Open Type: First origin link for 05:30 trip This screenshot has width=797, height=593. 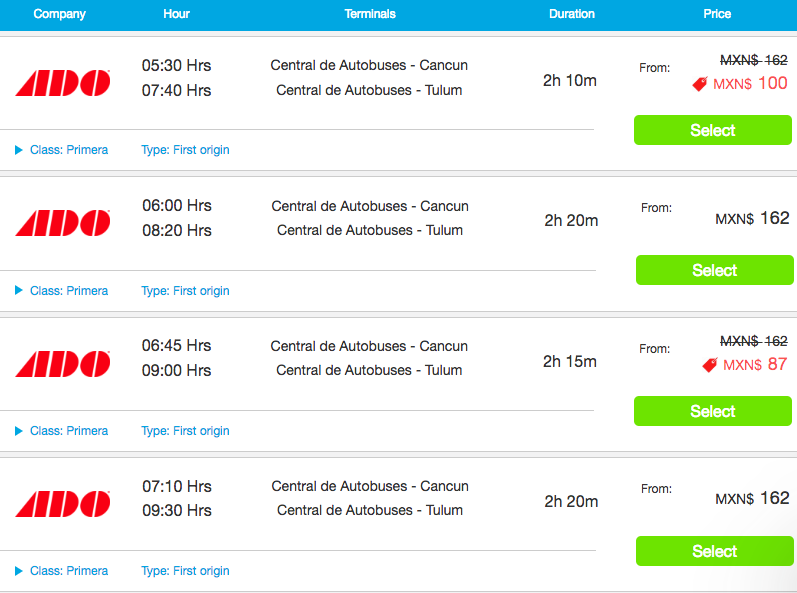[185, 150]
